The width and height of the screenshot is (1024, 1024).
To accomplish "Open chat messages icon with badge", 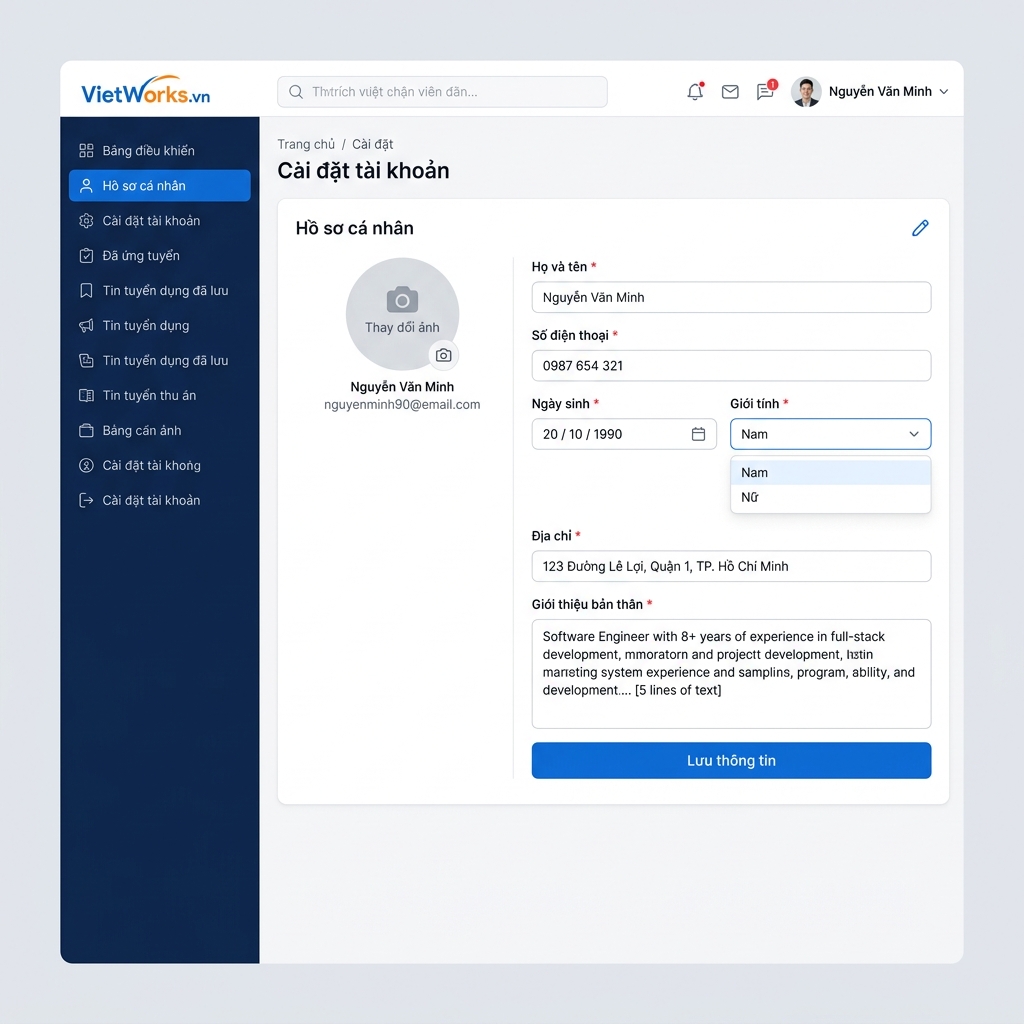I will (765, 92).
